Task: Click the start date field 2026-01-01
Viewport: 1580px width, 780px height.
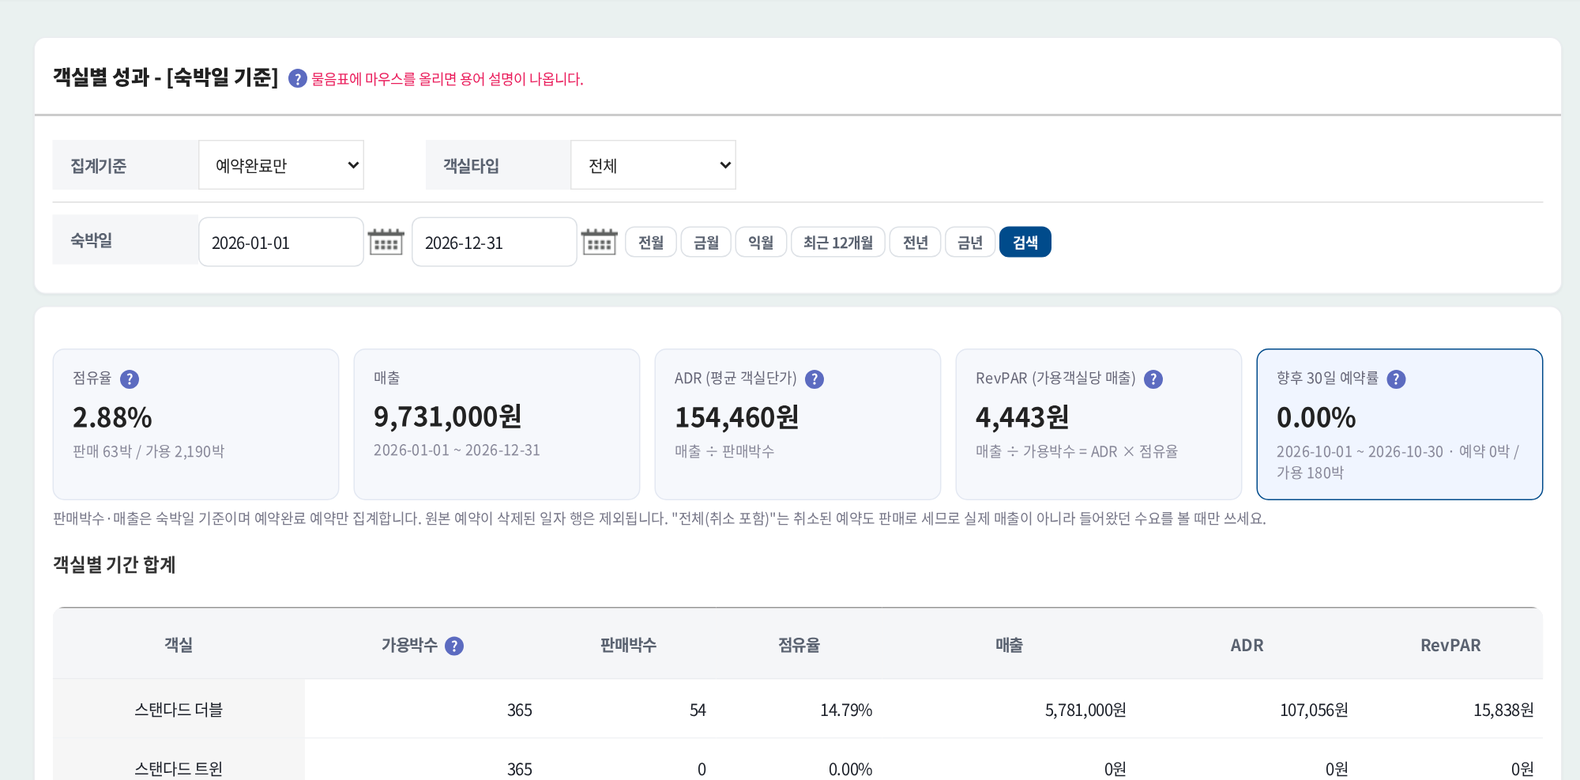Action: coord(281,242)
